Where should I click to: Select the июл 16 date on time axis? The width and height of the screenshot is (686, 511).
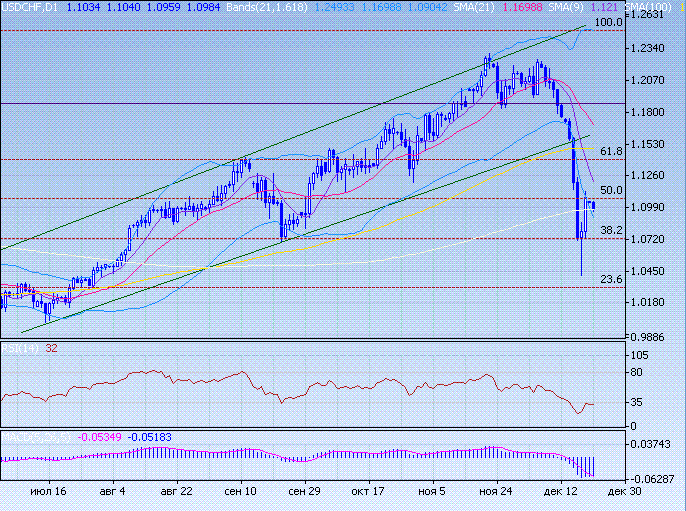click(48, 493)
